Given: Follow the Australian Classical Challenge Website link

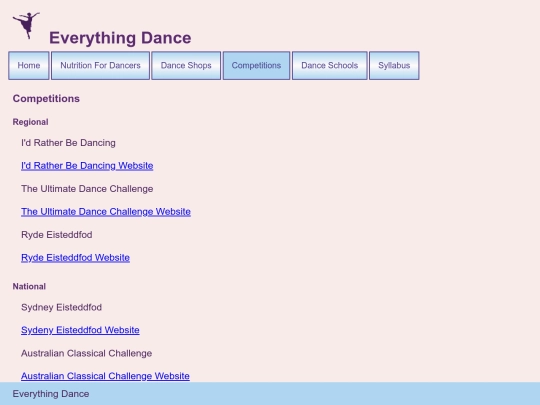Looking at the screenshot, I should (105, 376).
